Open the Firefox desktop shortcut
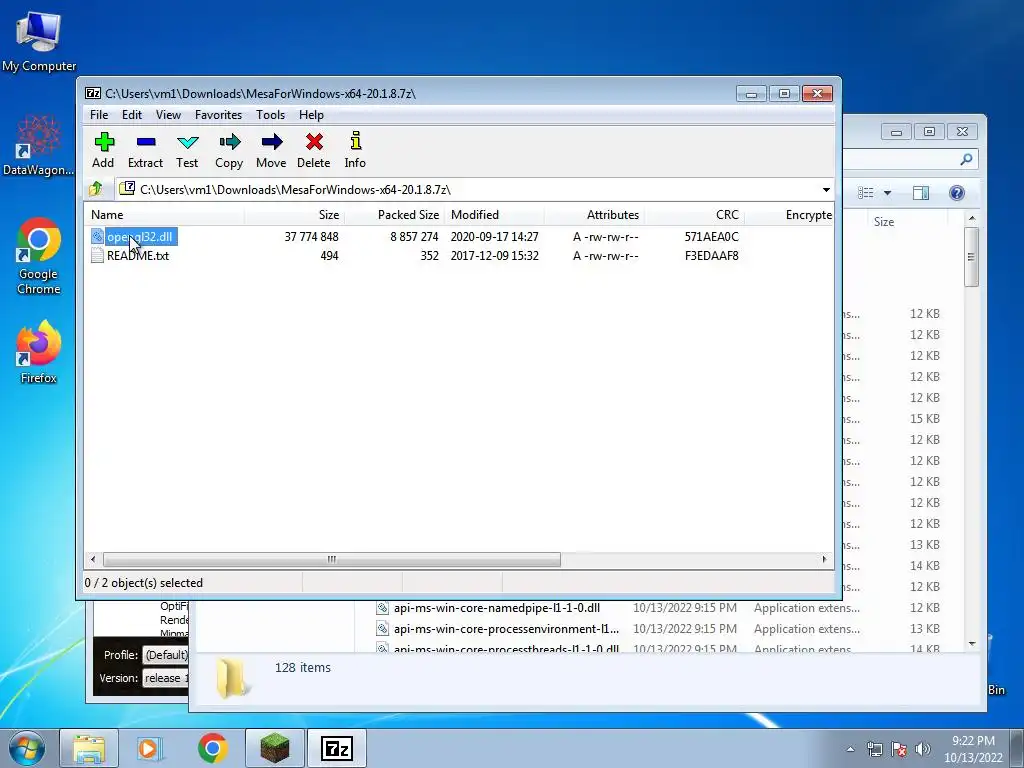The height and width of the screenshot is (768, 1024). pos(39,352)
